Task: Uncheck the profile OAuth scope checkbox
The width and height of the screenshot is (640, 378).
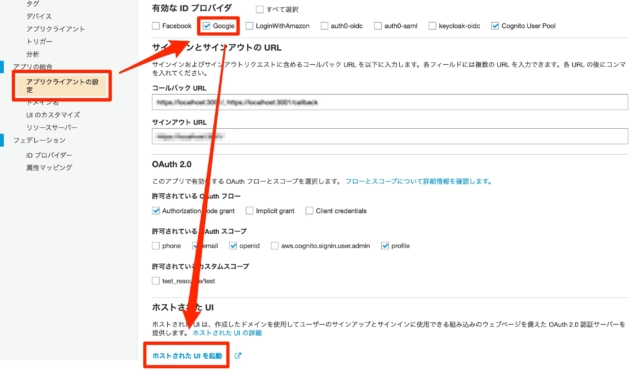Action: point(385,246)
